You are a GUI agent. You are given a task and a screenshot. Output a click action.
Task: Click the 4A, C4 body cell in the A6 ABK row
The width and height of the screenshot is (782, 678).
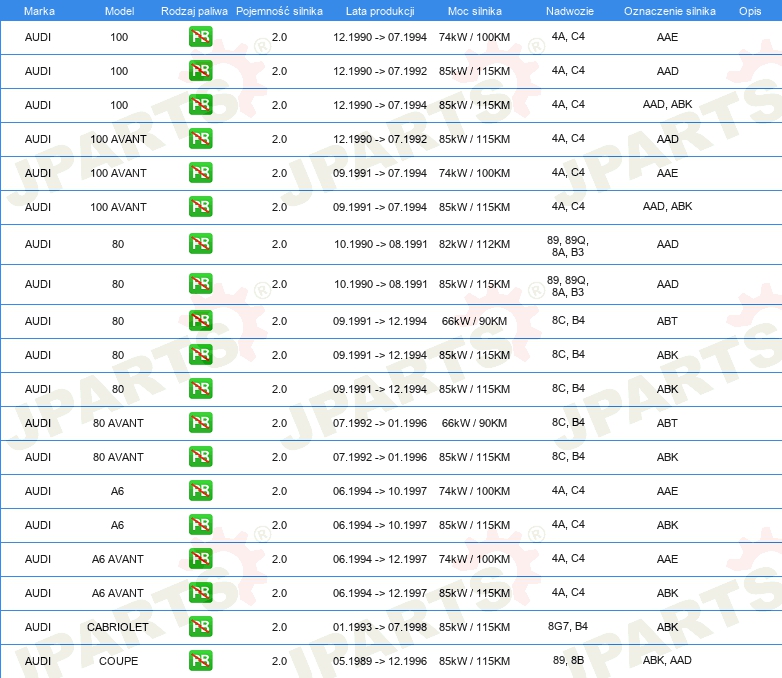pyautogui.click(x=568, y=524)
